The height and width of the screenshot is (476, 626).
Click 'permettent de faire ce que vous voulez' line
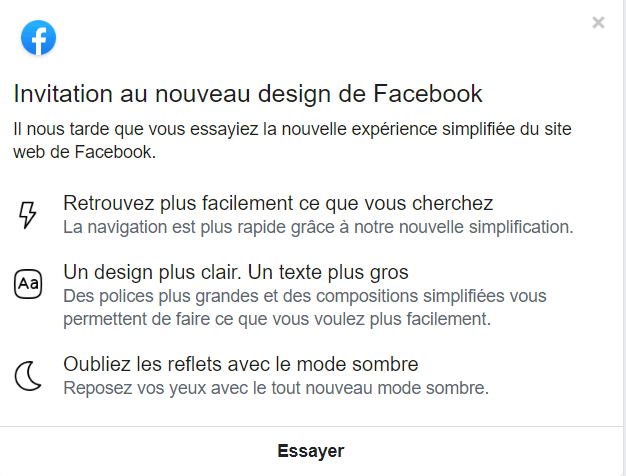coord(277,319)
